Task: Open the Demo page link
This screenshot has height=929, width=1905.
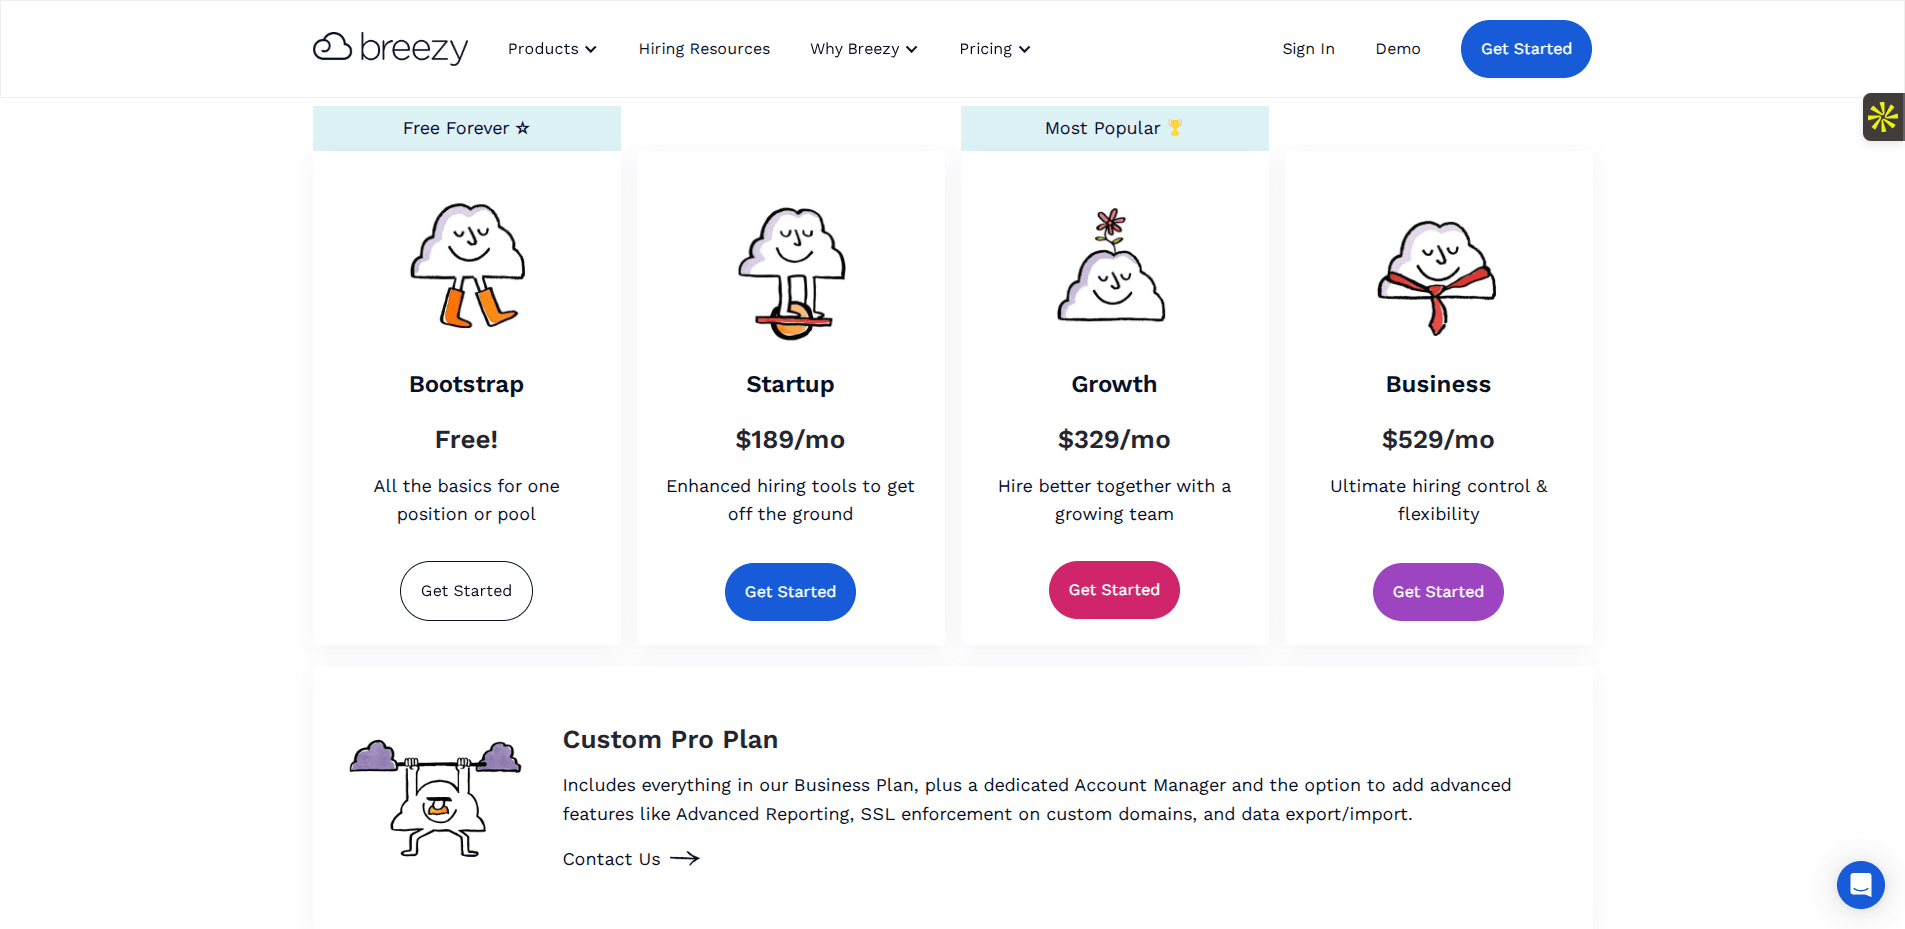Action: pyautogui.click(x=1397, y=49)
